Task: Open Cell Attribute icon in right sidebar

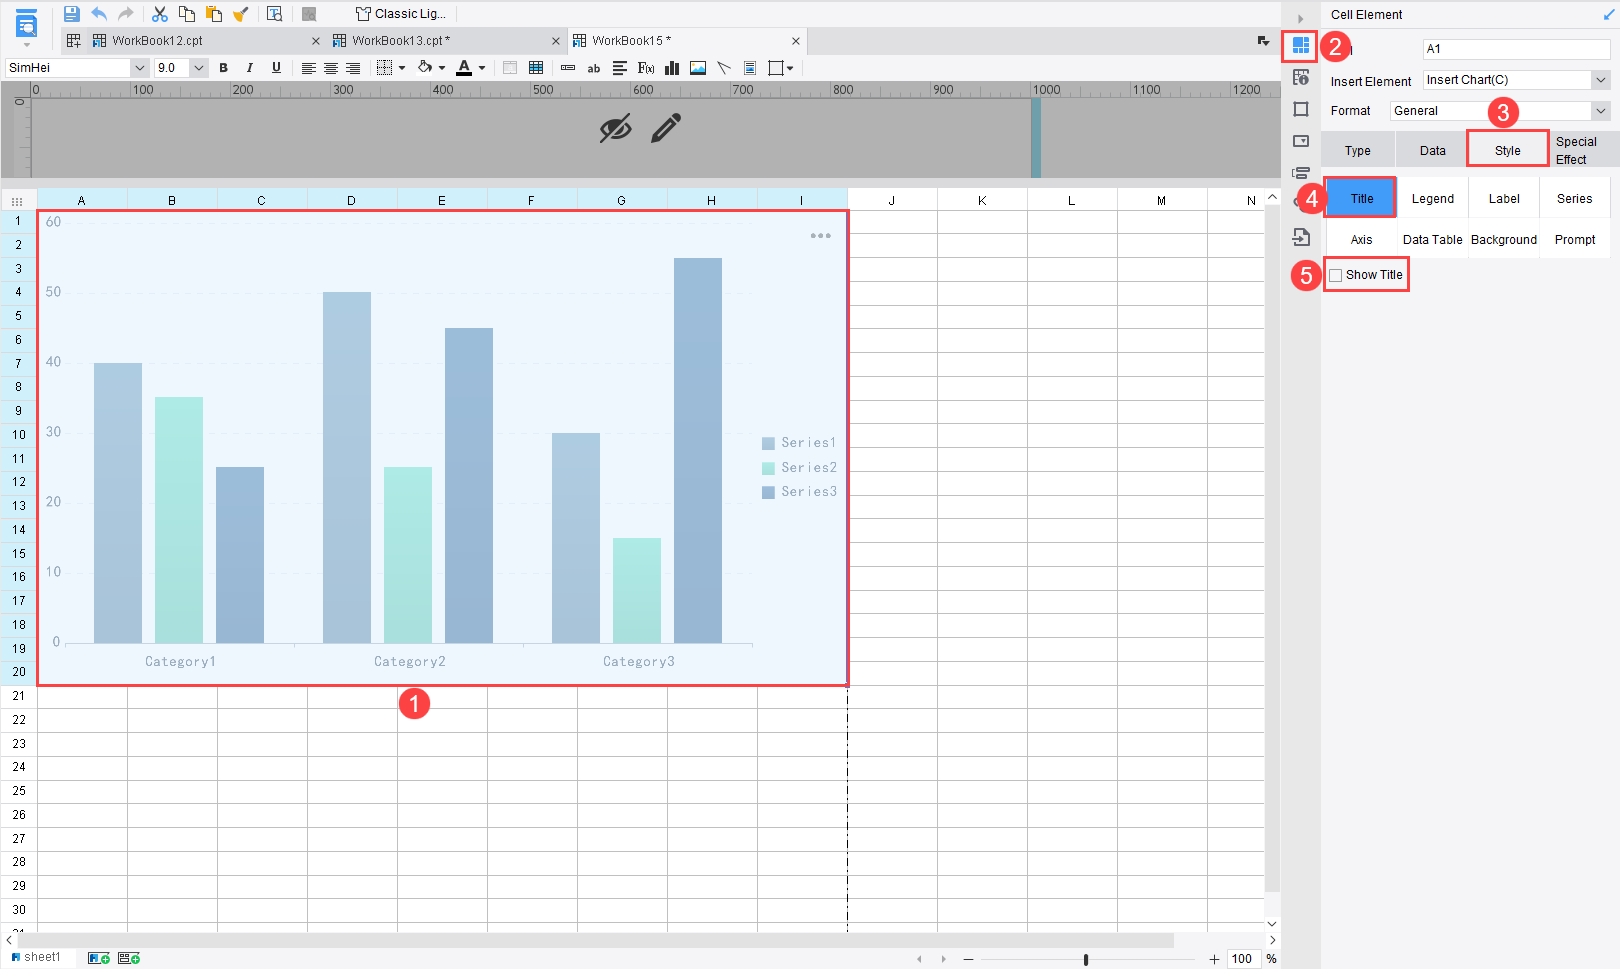Action: tap(1301, 77)
